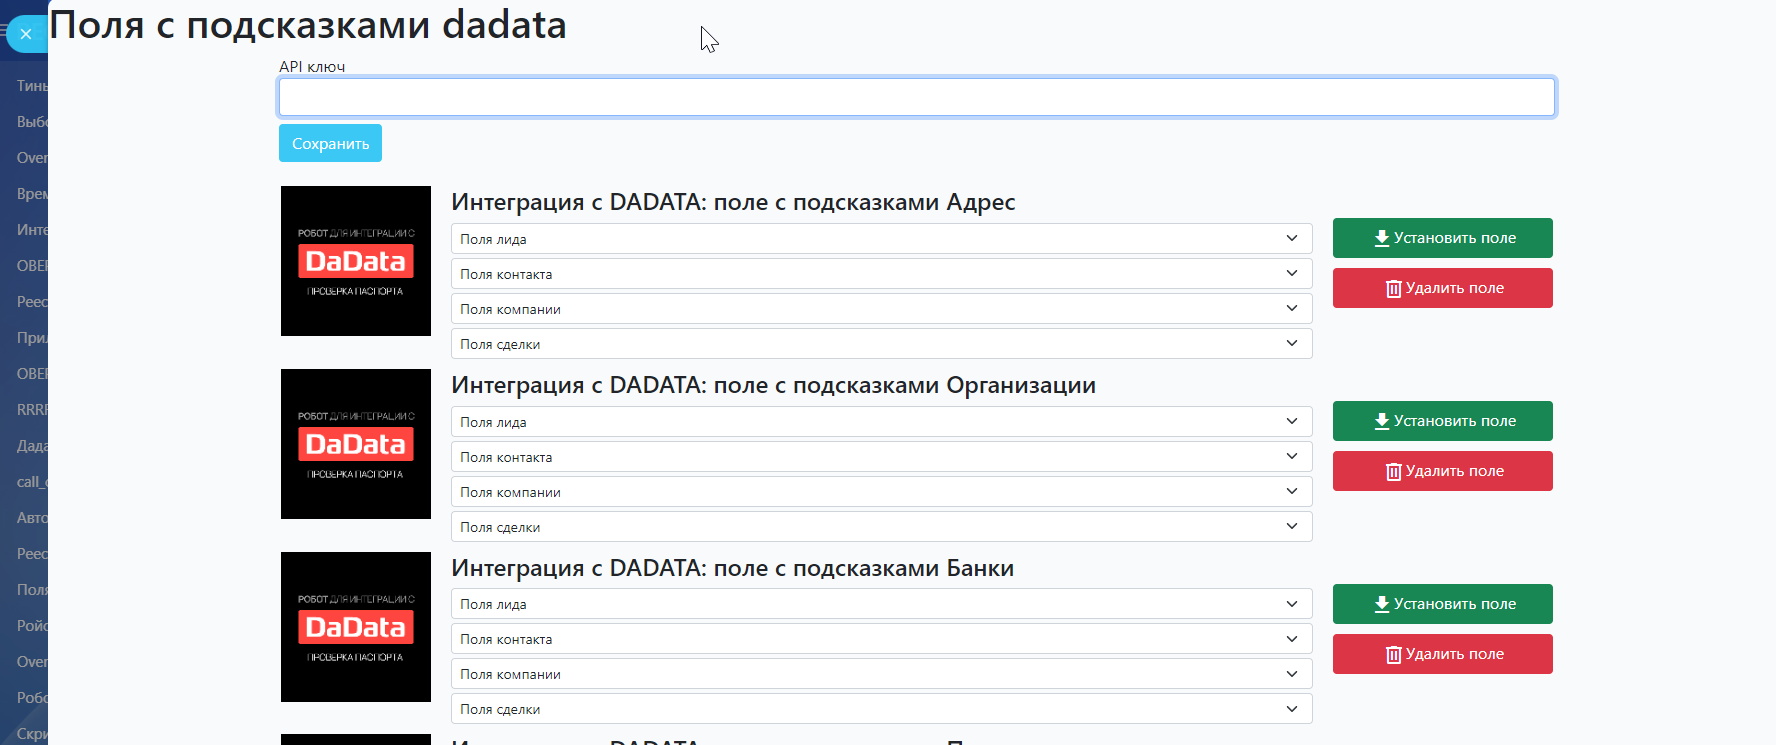Open Поля компании dropdown in Адрес section
1776x745 pixels.
click(x=880, y=309)
